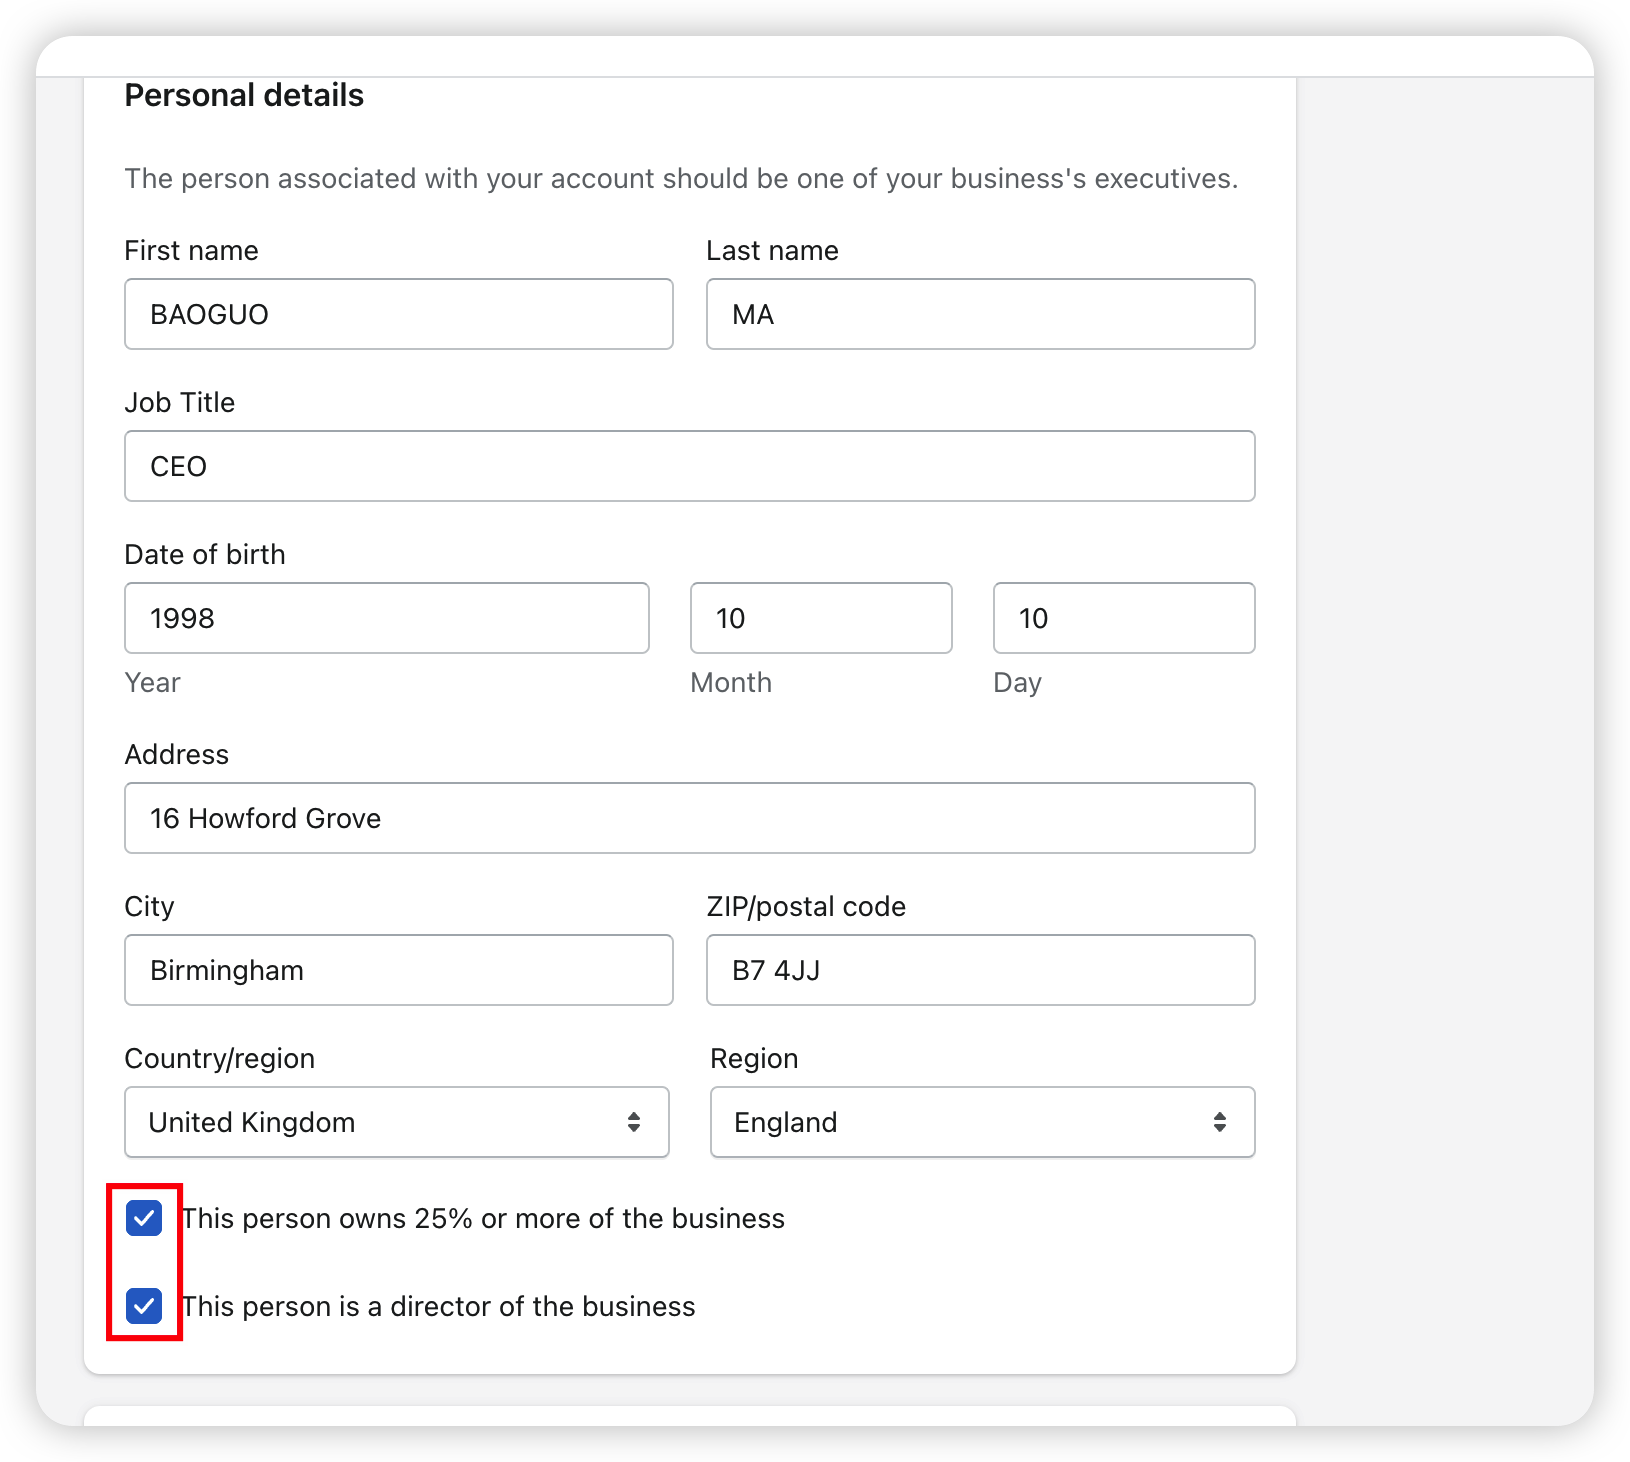Click the Country/region selector's double-arrow chevron icon

(x=636, y=1122)
